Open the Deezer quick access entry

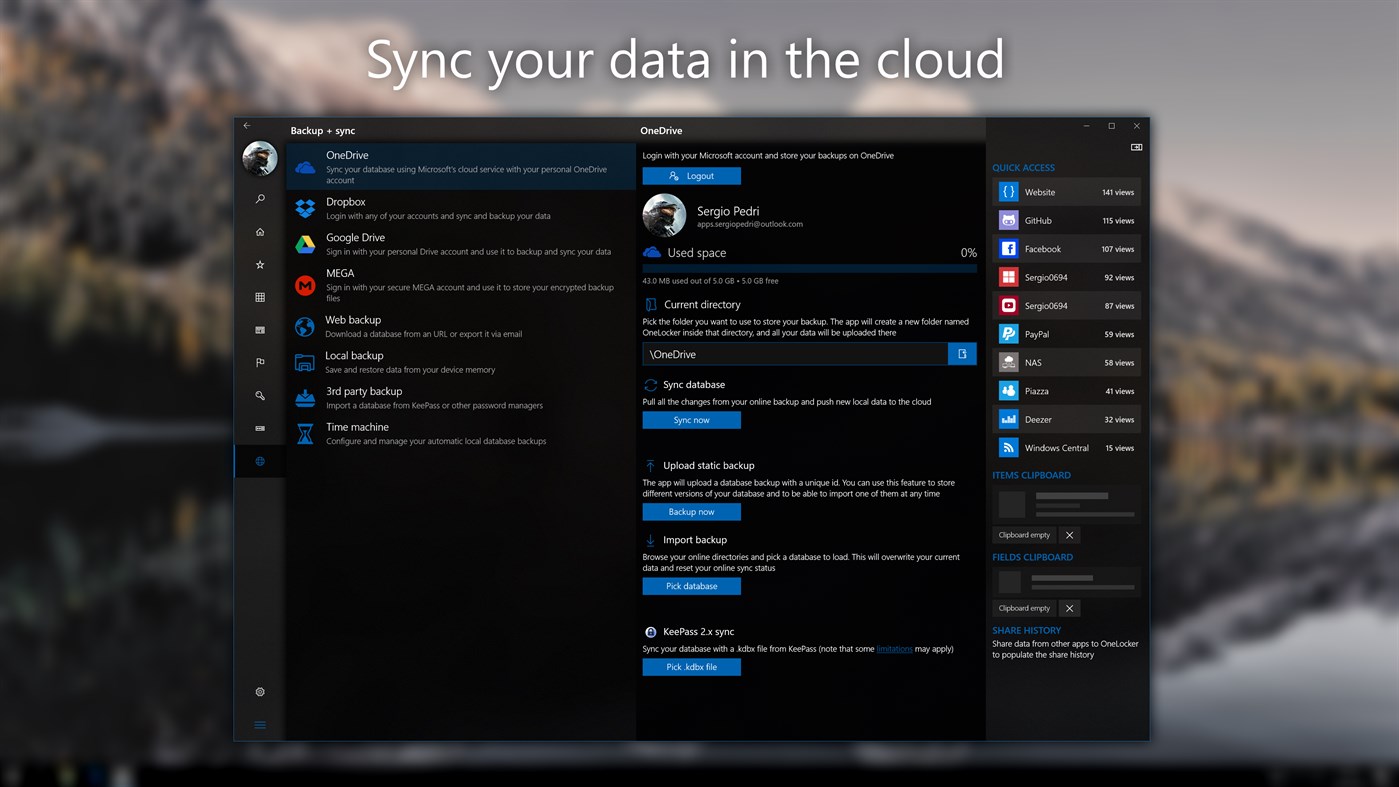pos(1066,420)
